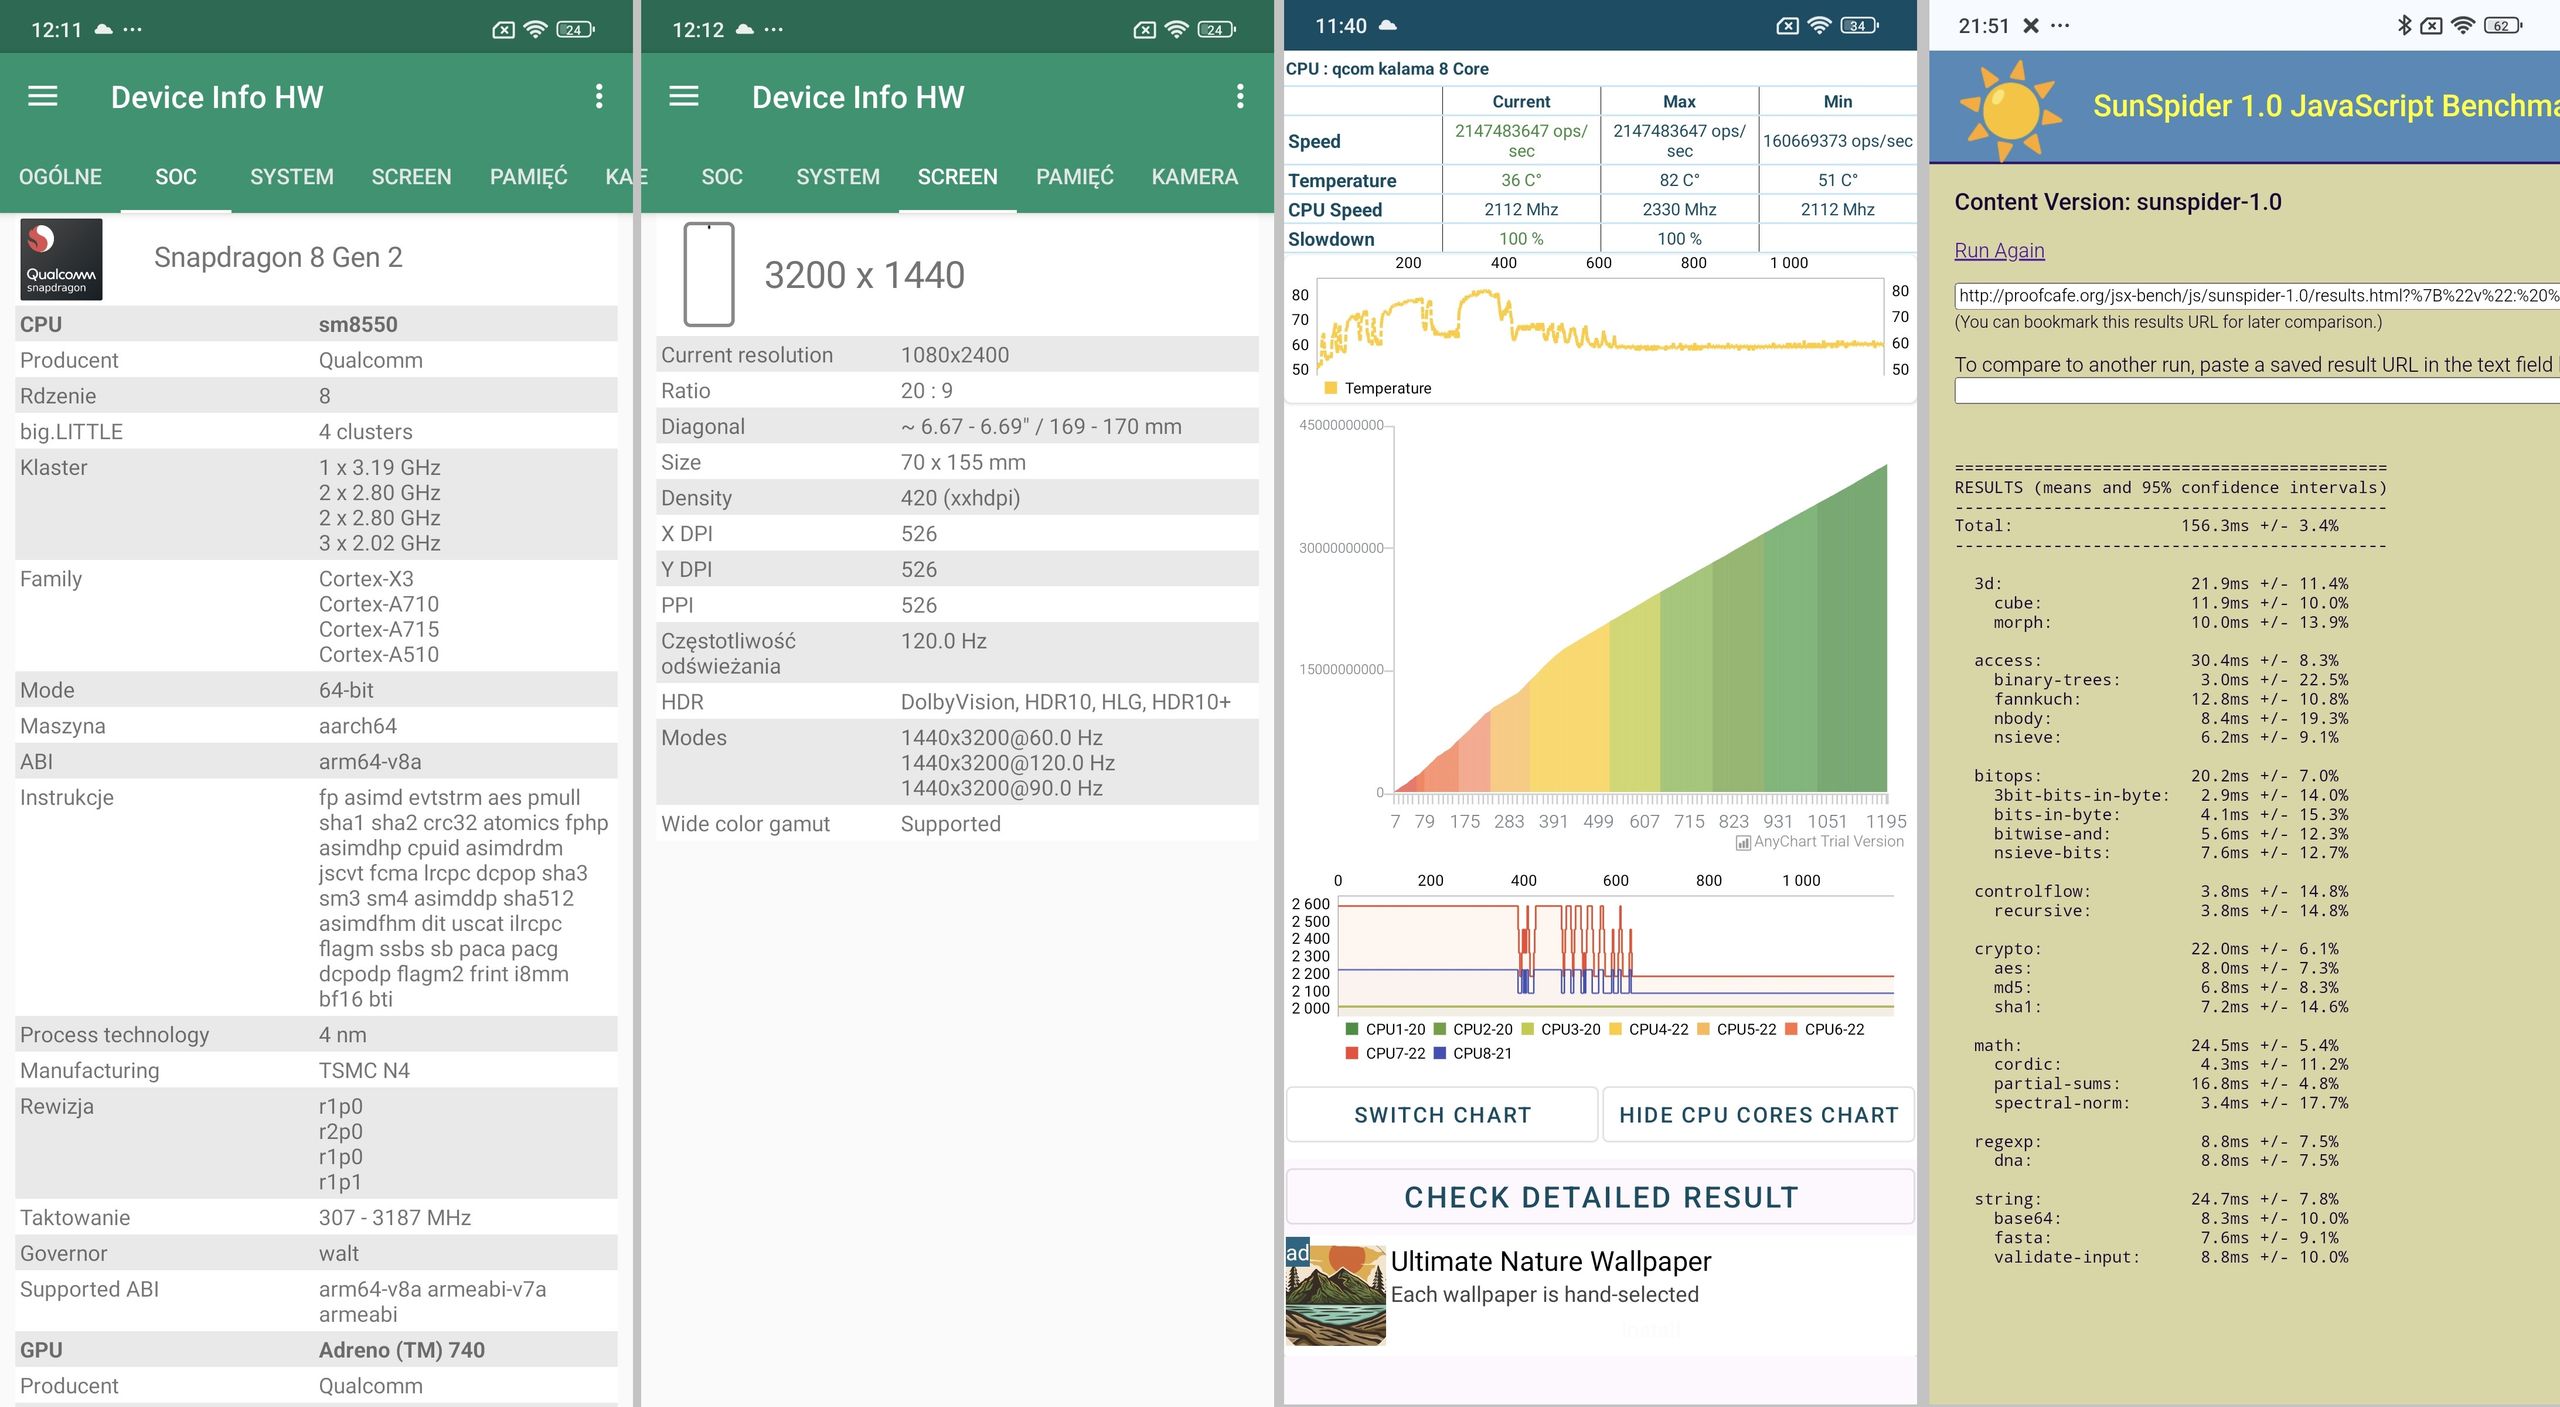Tap the battery indicator showing 62
The height and width of the screenshot is (1407, 2560).
coord(2501,26)
